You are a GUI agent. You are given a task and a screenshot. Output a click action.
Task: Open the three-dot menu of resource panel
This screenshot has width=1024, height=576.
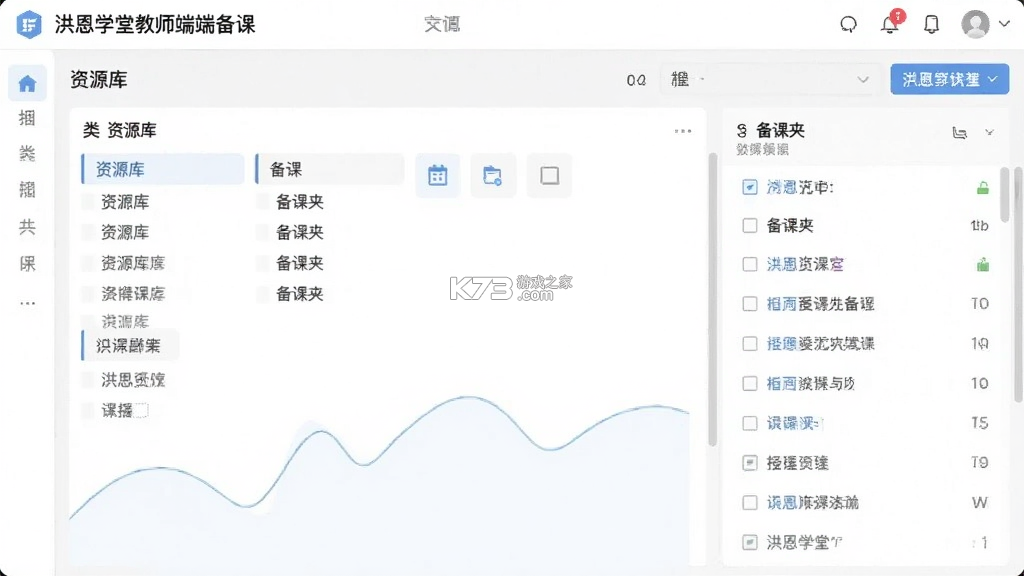point(682,131)
